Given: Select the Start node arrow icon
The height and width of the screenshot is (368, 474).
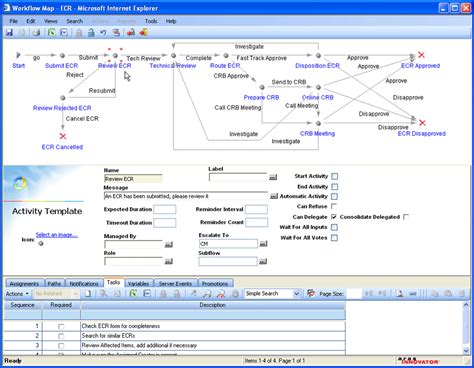Looking at the screenshot, I should [x=18, y=55].
